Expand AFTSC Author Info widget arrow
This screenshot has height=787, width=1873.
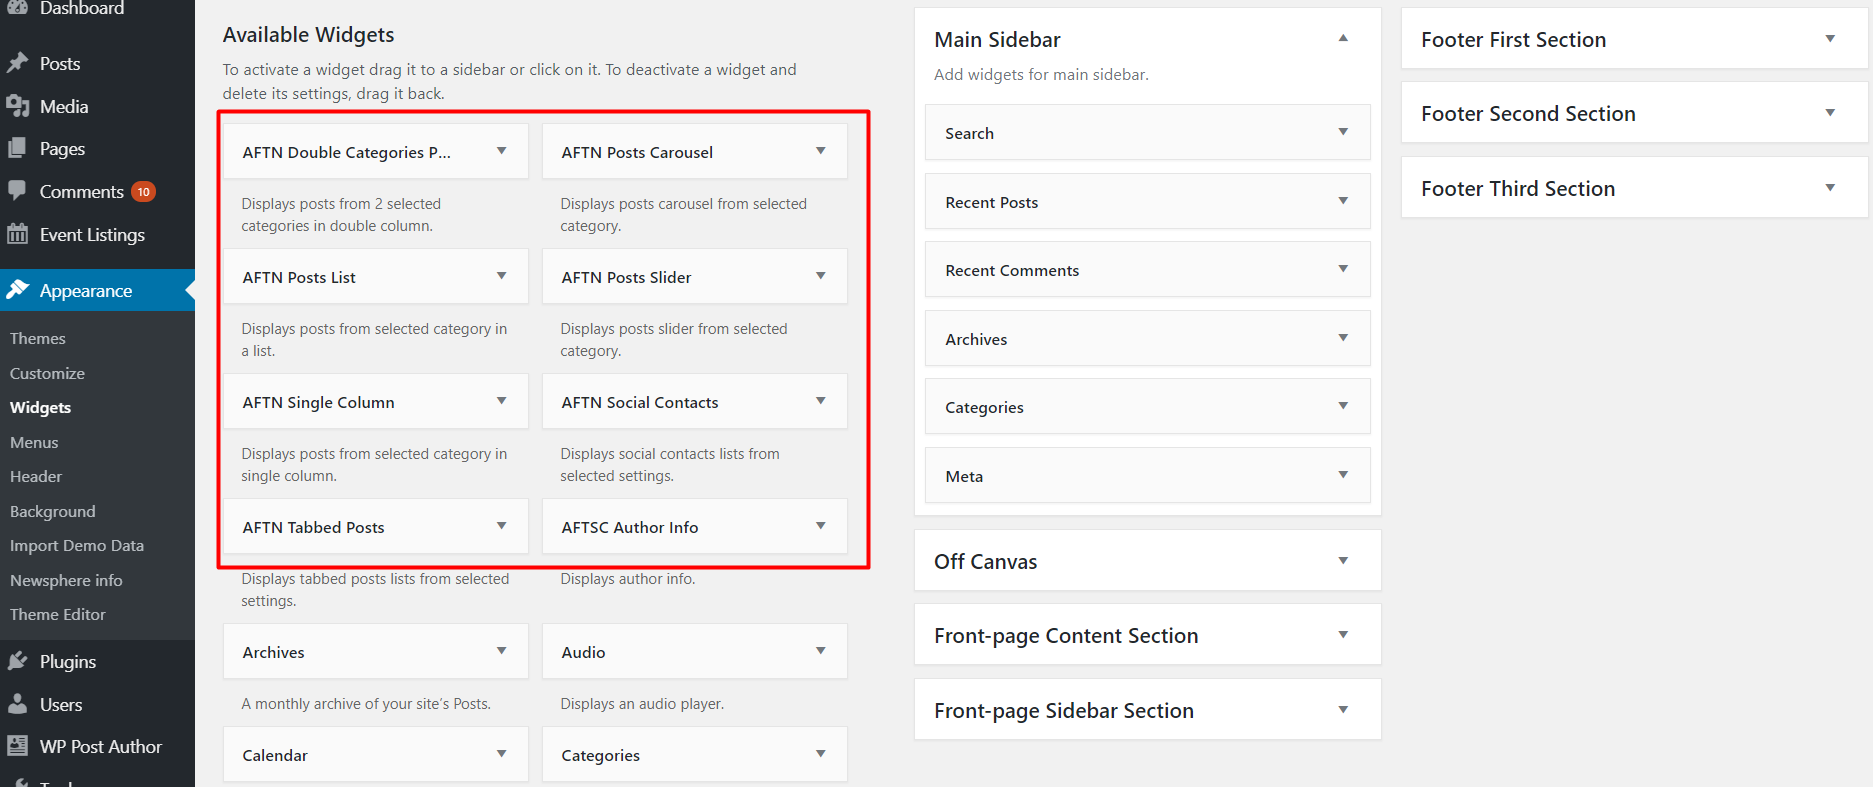point(821,526)
